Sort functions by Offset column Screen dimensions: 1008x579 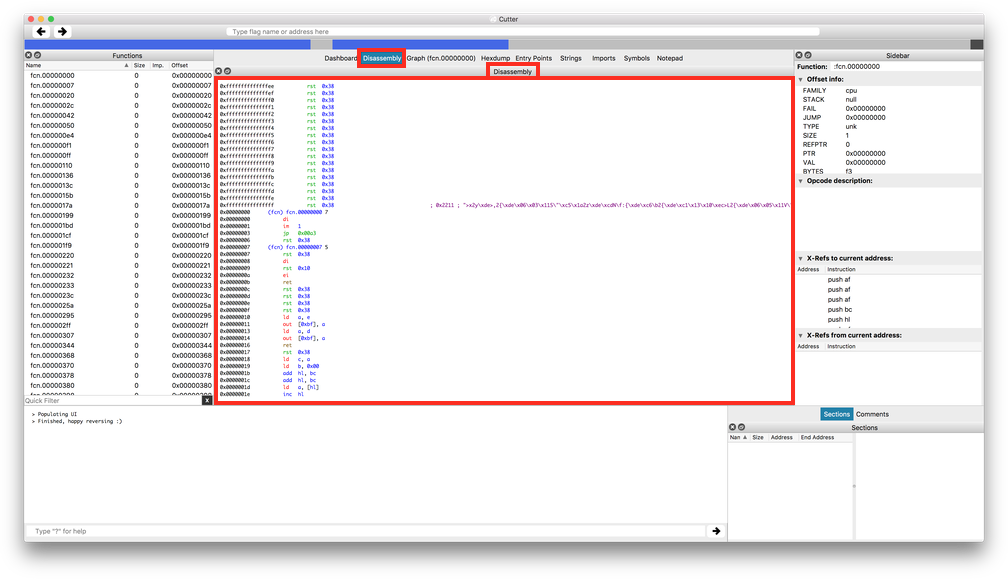coord(190,66)
